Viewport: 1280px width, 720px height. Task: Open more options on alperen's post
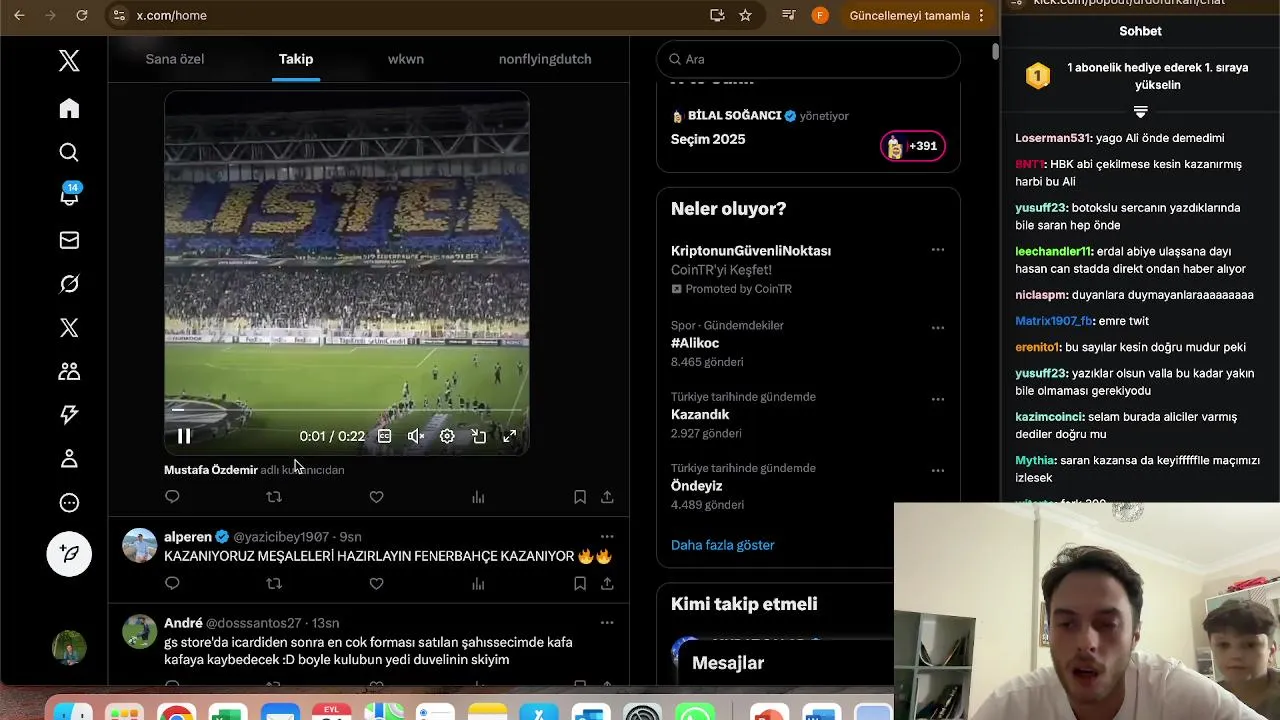coord(607,537)
